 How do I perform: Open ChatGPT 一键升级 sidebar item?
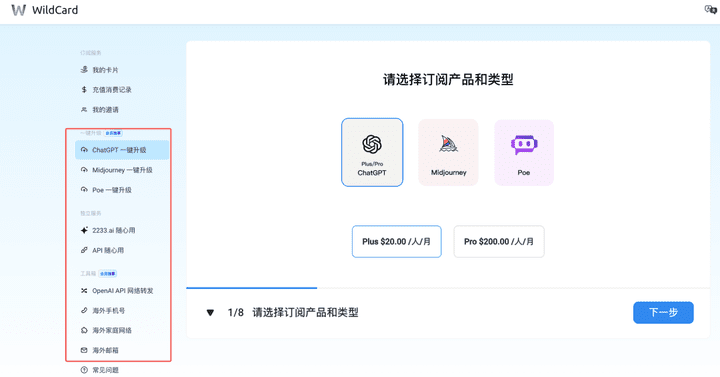(x=122, y=150)
